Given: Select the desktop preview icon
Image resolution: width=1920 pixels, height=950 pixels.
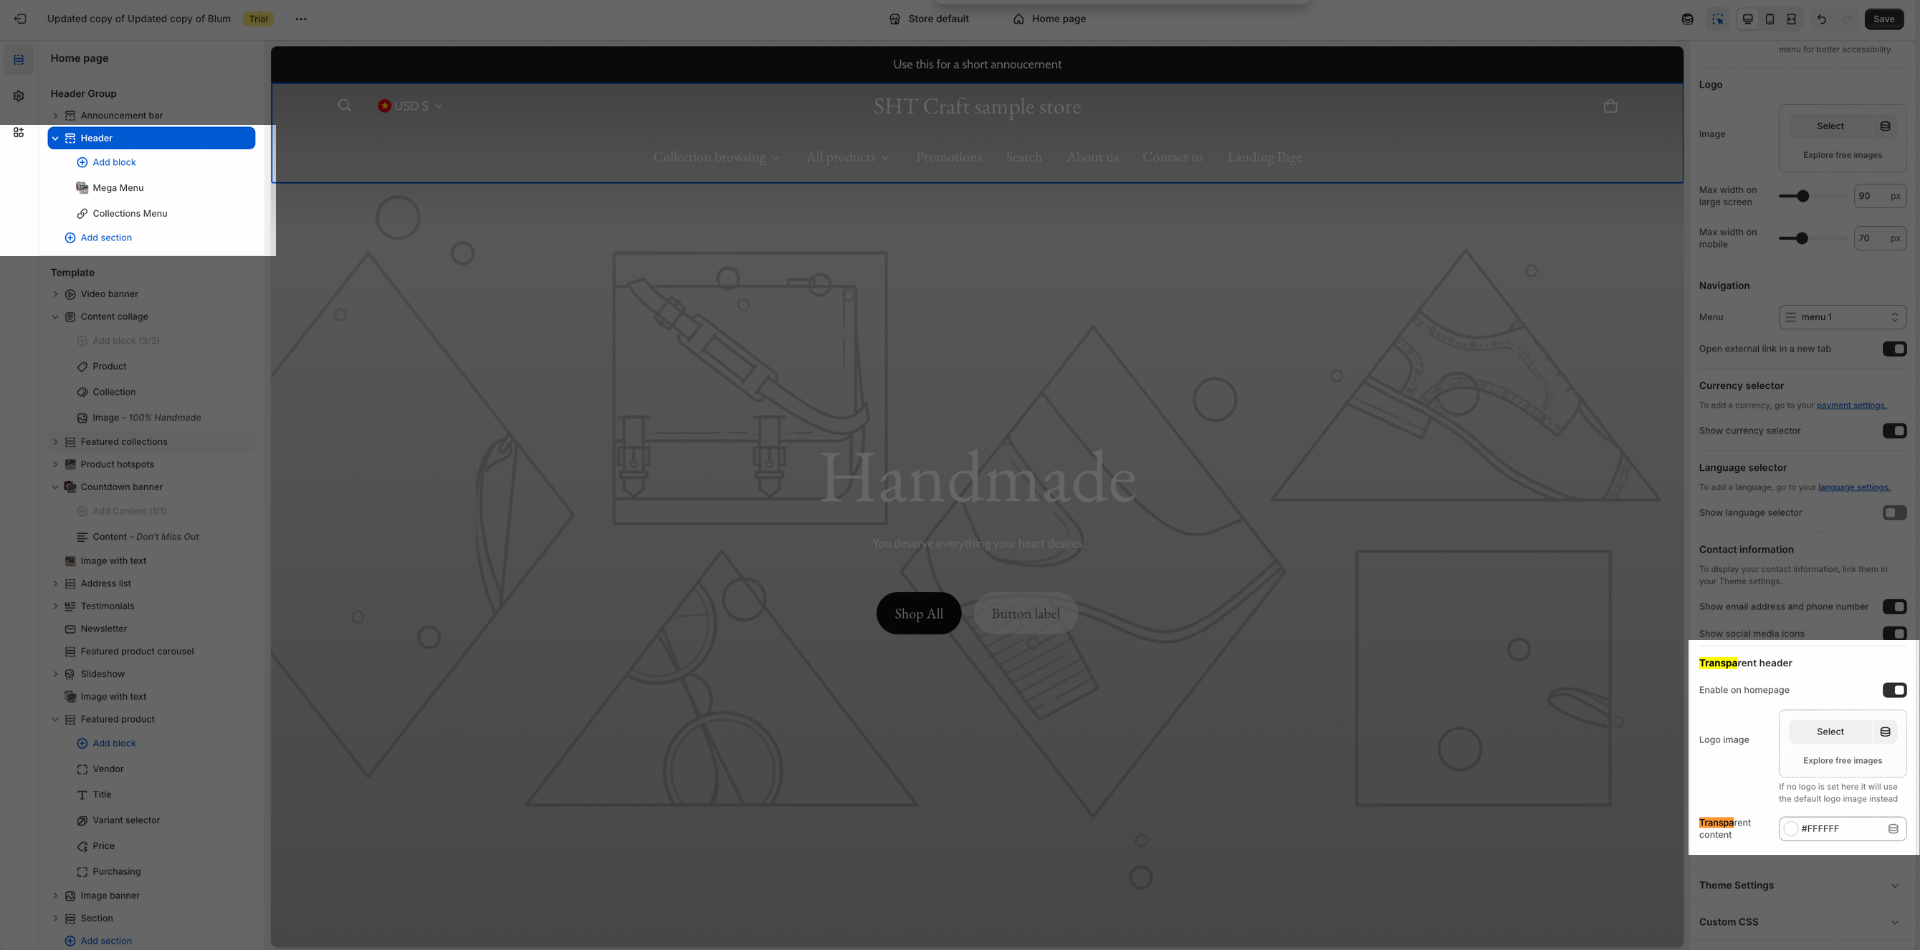Looking at the screenshot, I should (x=1748, y=19).
